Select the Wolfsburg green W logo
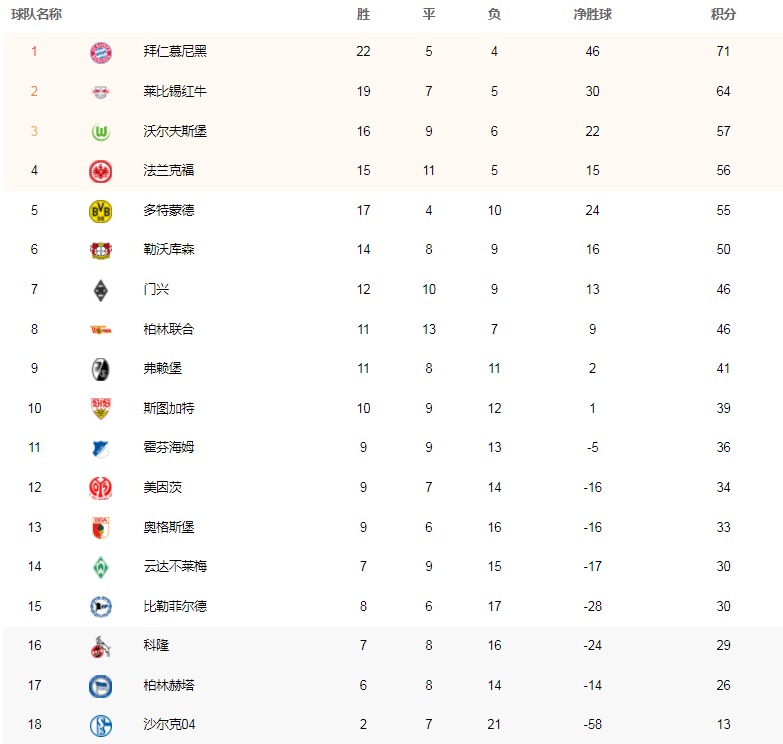Image resolution: width=783 pixels, height=744 pixels. coord(100,132)
